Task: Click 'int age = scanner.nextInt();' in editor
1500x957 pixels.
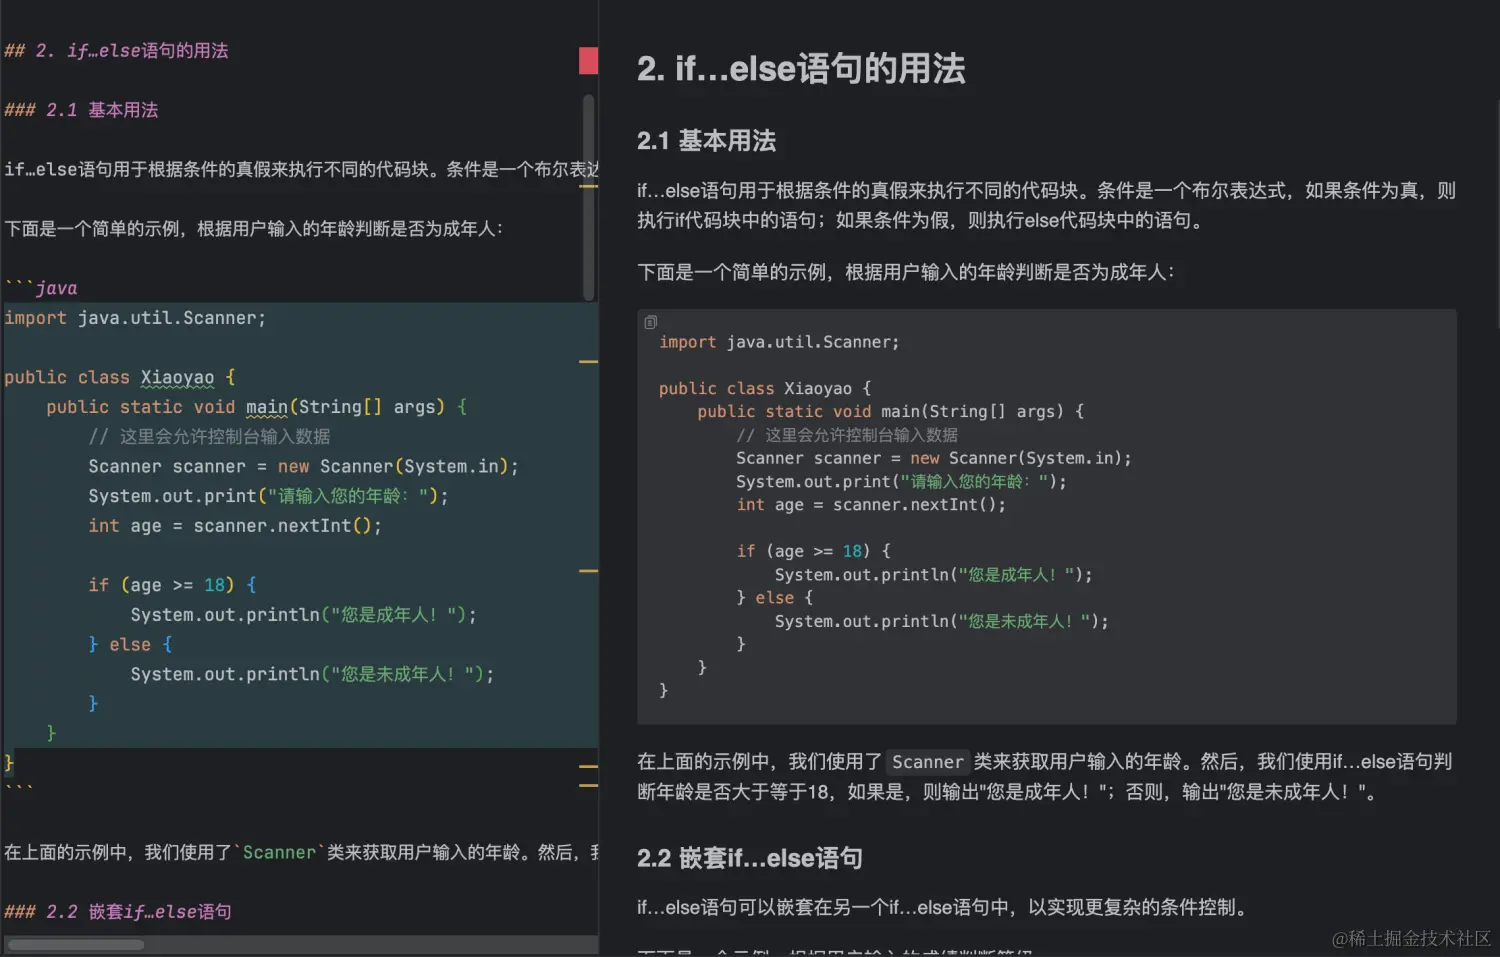Action: click(235, 526)
